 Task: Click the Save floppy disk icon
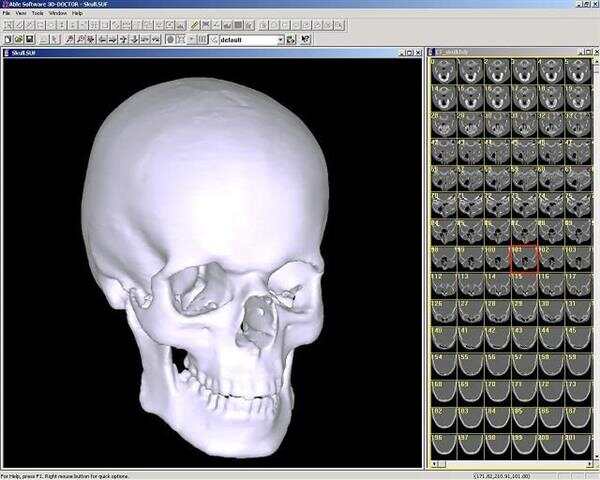29,40
